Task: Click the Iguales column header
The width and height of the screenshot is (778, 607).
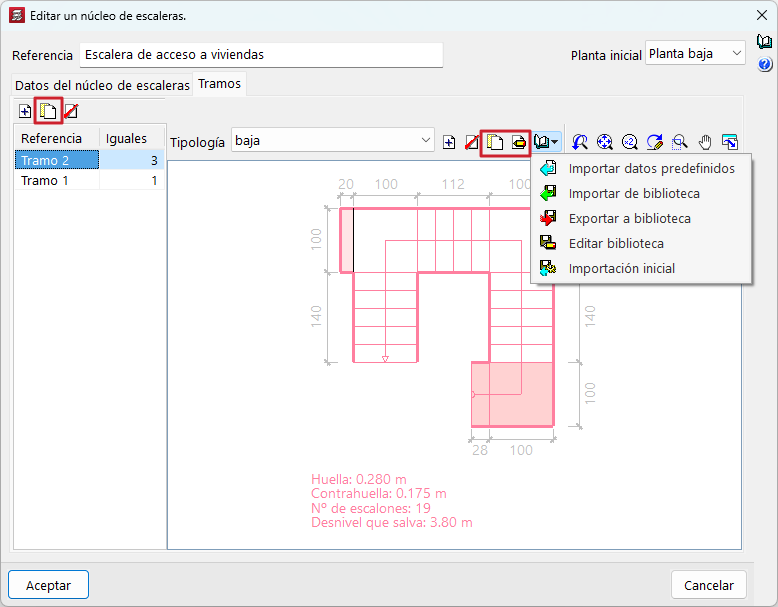Action: point(132,138)
